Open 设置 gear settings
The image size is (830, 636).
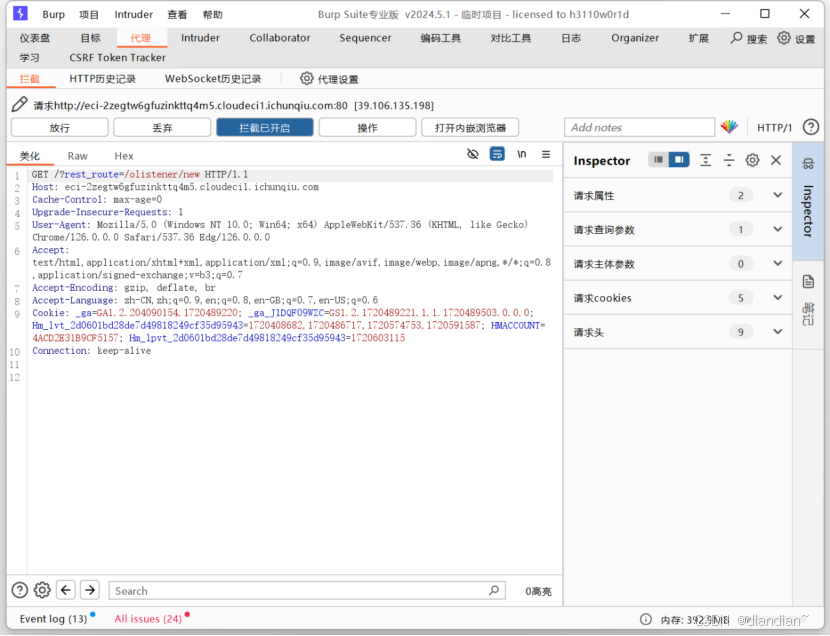click(x=784, y=38)
